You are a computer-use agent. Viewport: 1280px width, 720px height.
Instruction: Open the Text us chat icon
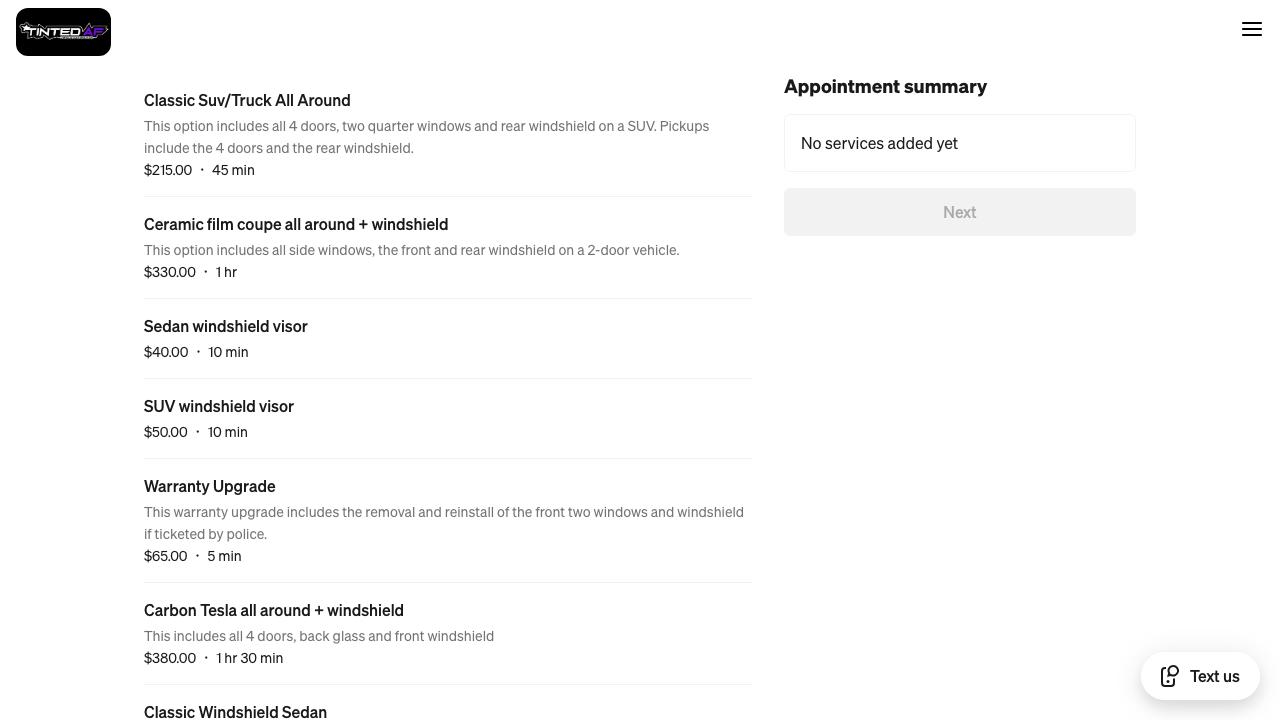tap(1169, 676)
